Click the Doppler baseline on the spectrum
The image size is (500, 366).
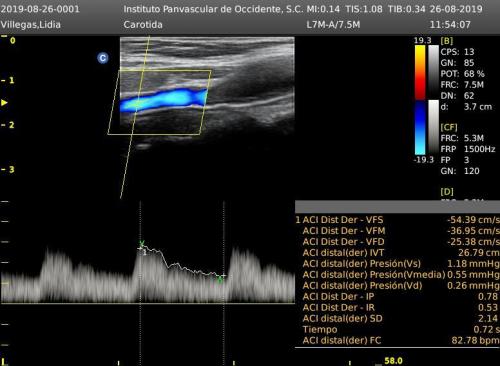coord(148,303)
